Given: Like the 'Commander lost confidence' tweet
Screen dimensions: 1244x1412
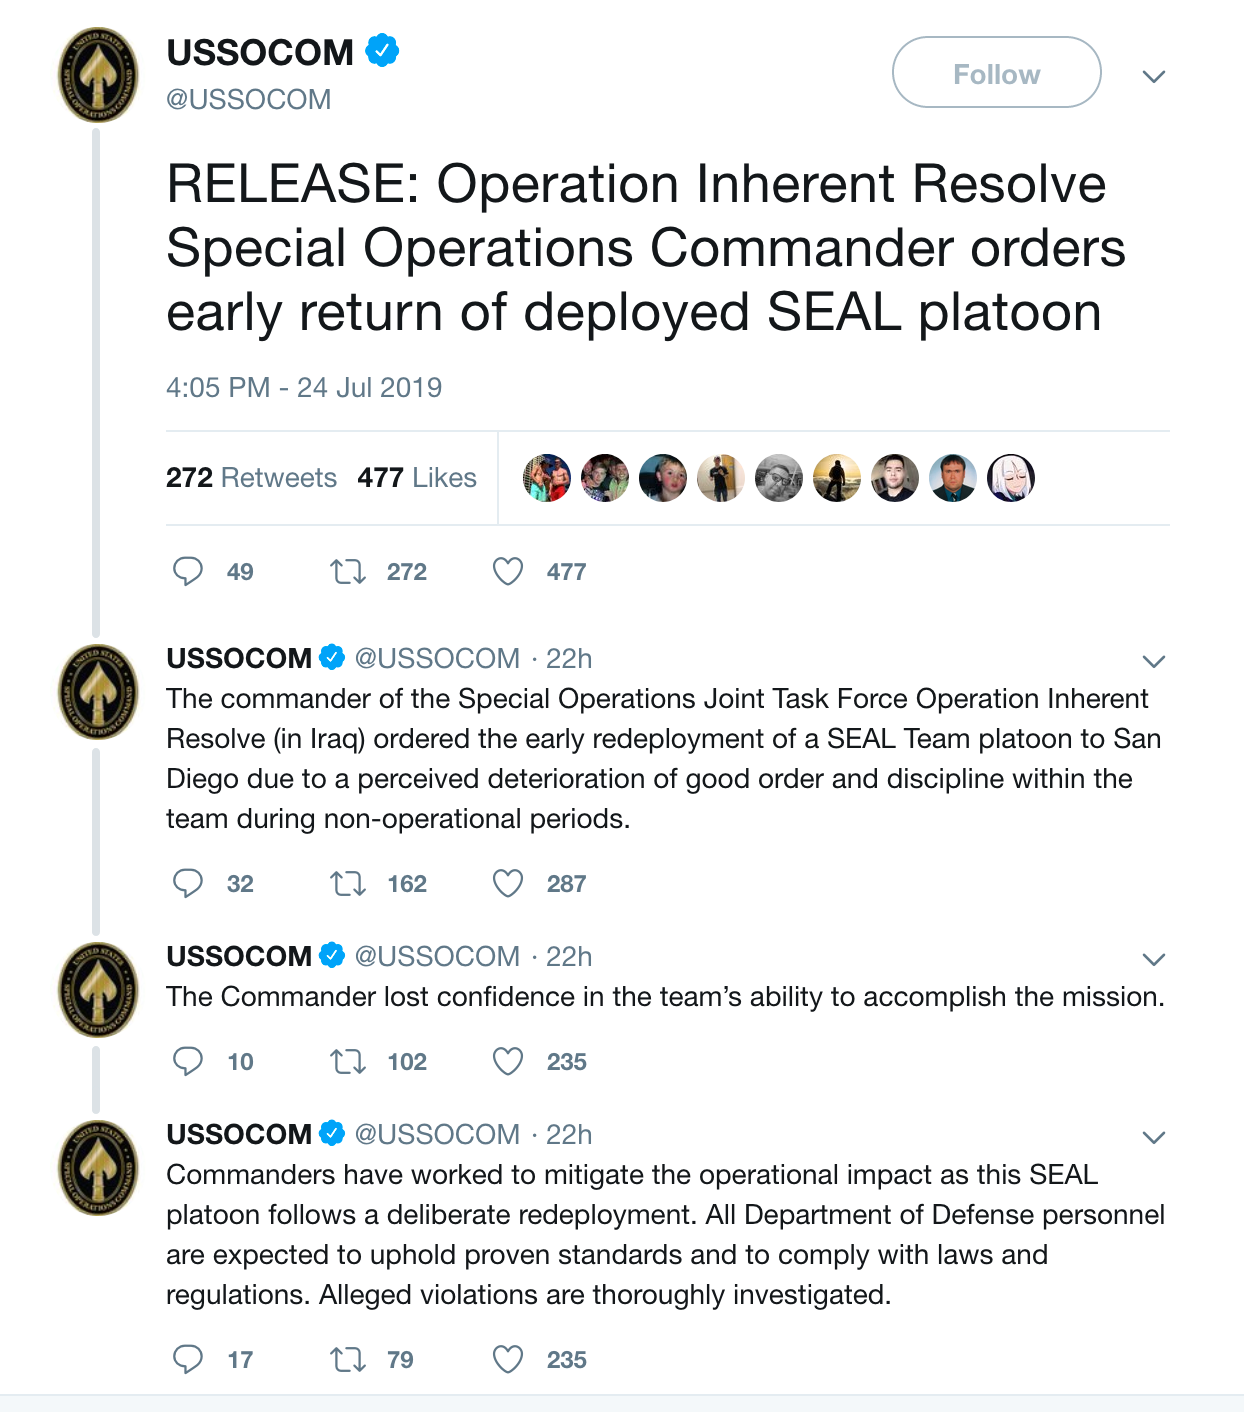Looking at the screenshot, I should [508, 1061].
